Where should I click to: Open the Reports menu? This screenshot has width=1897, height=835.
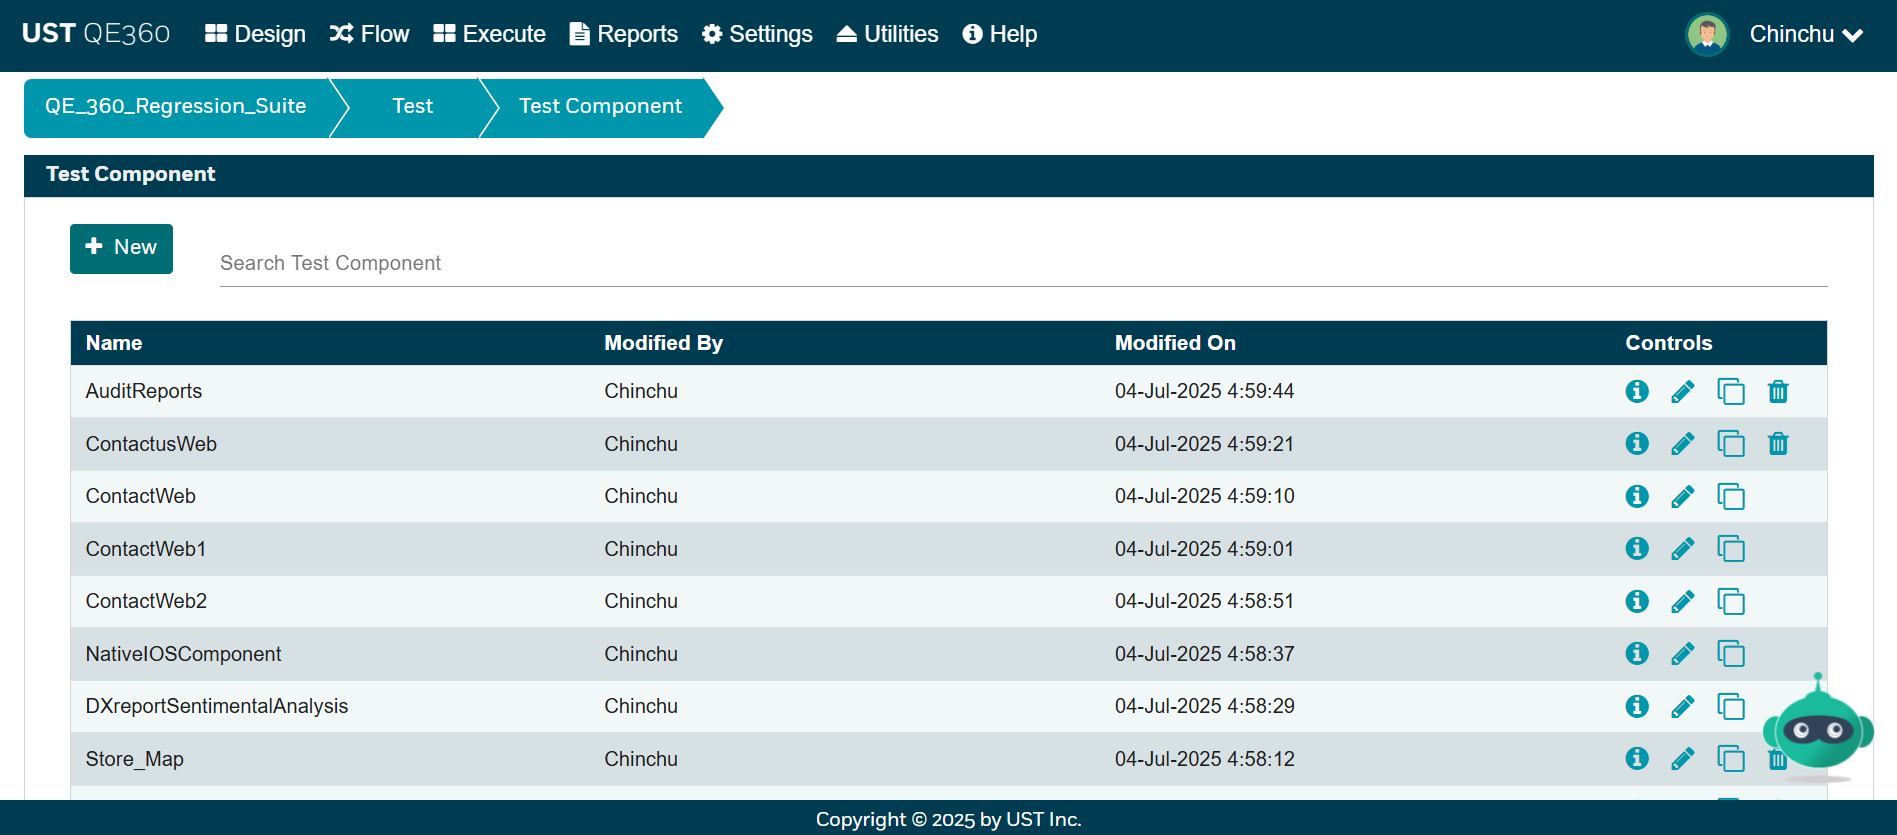click(623, 34)
